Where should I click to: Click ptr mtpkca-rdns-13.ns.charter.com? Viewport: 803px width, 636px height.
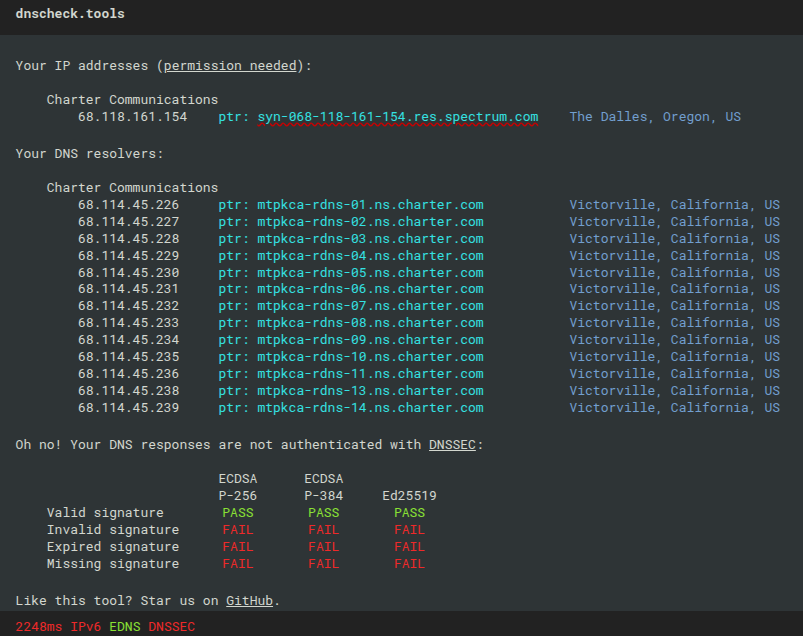[370, 391]
